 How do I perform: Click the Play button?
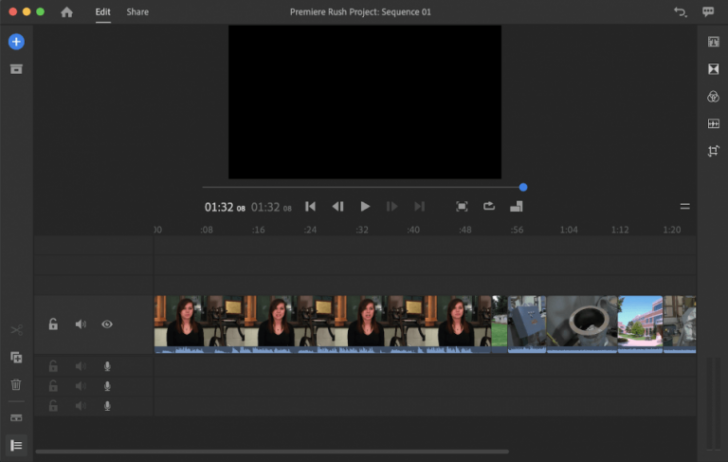tap(365, 207)
